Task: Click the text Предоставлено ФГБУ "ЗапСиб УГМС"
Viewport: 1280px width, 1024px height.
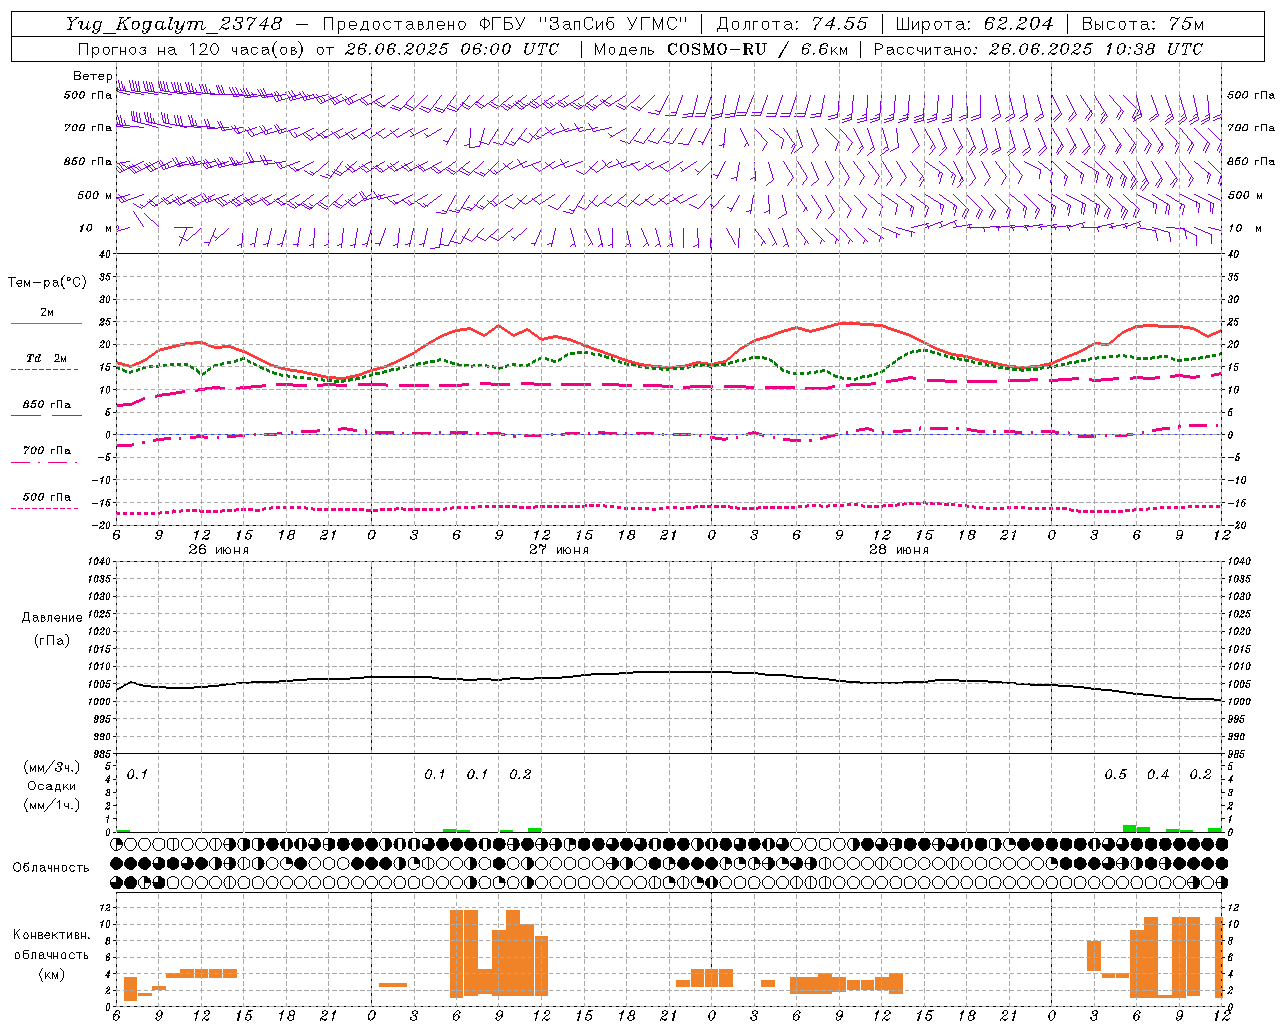Action: coord(505,24)
